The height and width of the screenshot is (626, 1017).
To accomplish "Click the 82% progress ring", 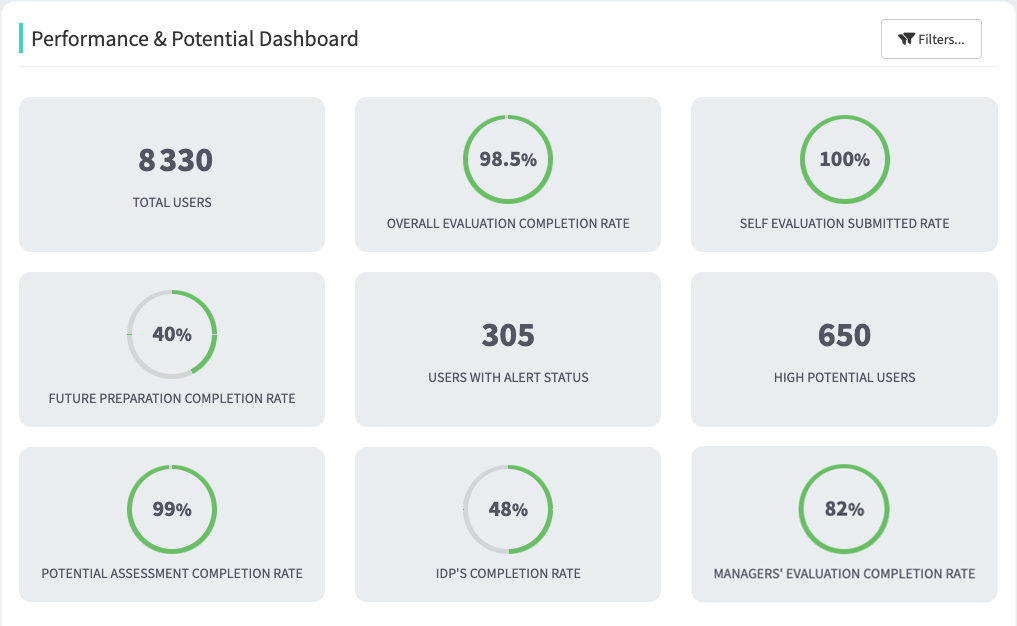I will click(x=844, y=509).
